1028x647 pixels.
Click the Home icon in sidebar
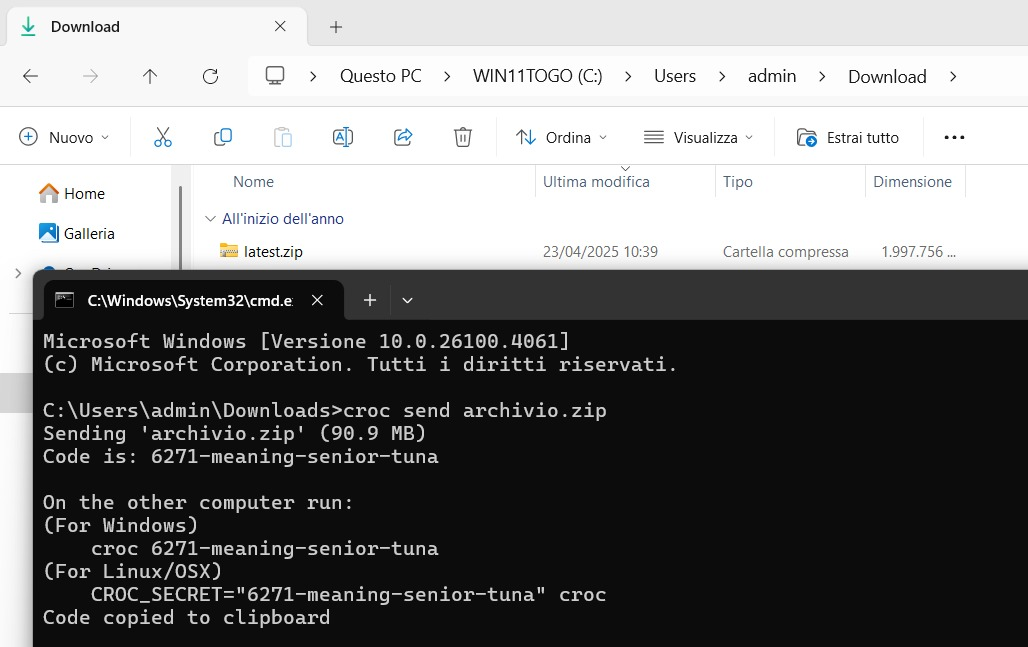(49, 193)
